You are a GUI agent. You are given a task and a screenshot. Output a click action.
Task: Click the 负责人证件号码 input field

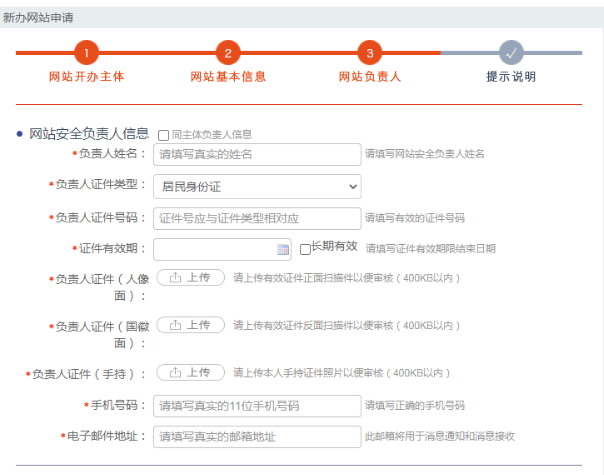click(x=257, y=218)
